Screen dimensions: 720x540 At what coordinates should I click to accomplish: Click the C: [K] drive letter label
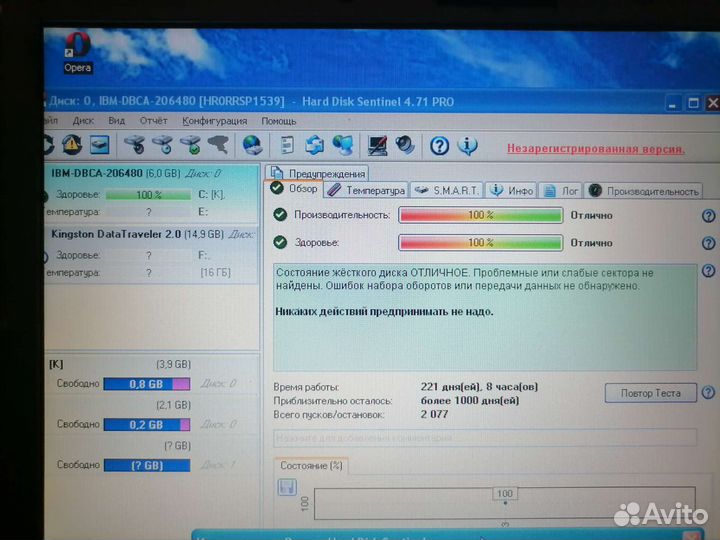click(212, 195)
